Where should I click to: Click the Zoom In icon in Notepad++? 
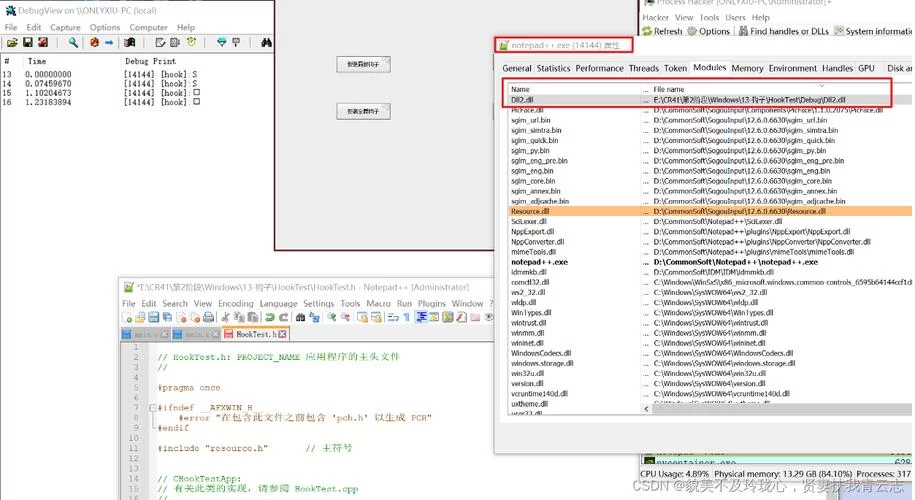[x=331, y=317]
